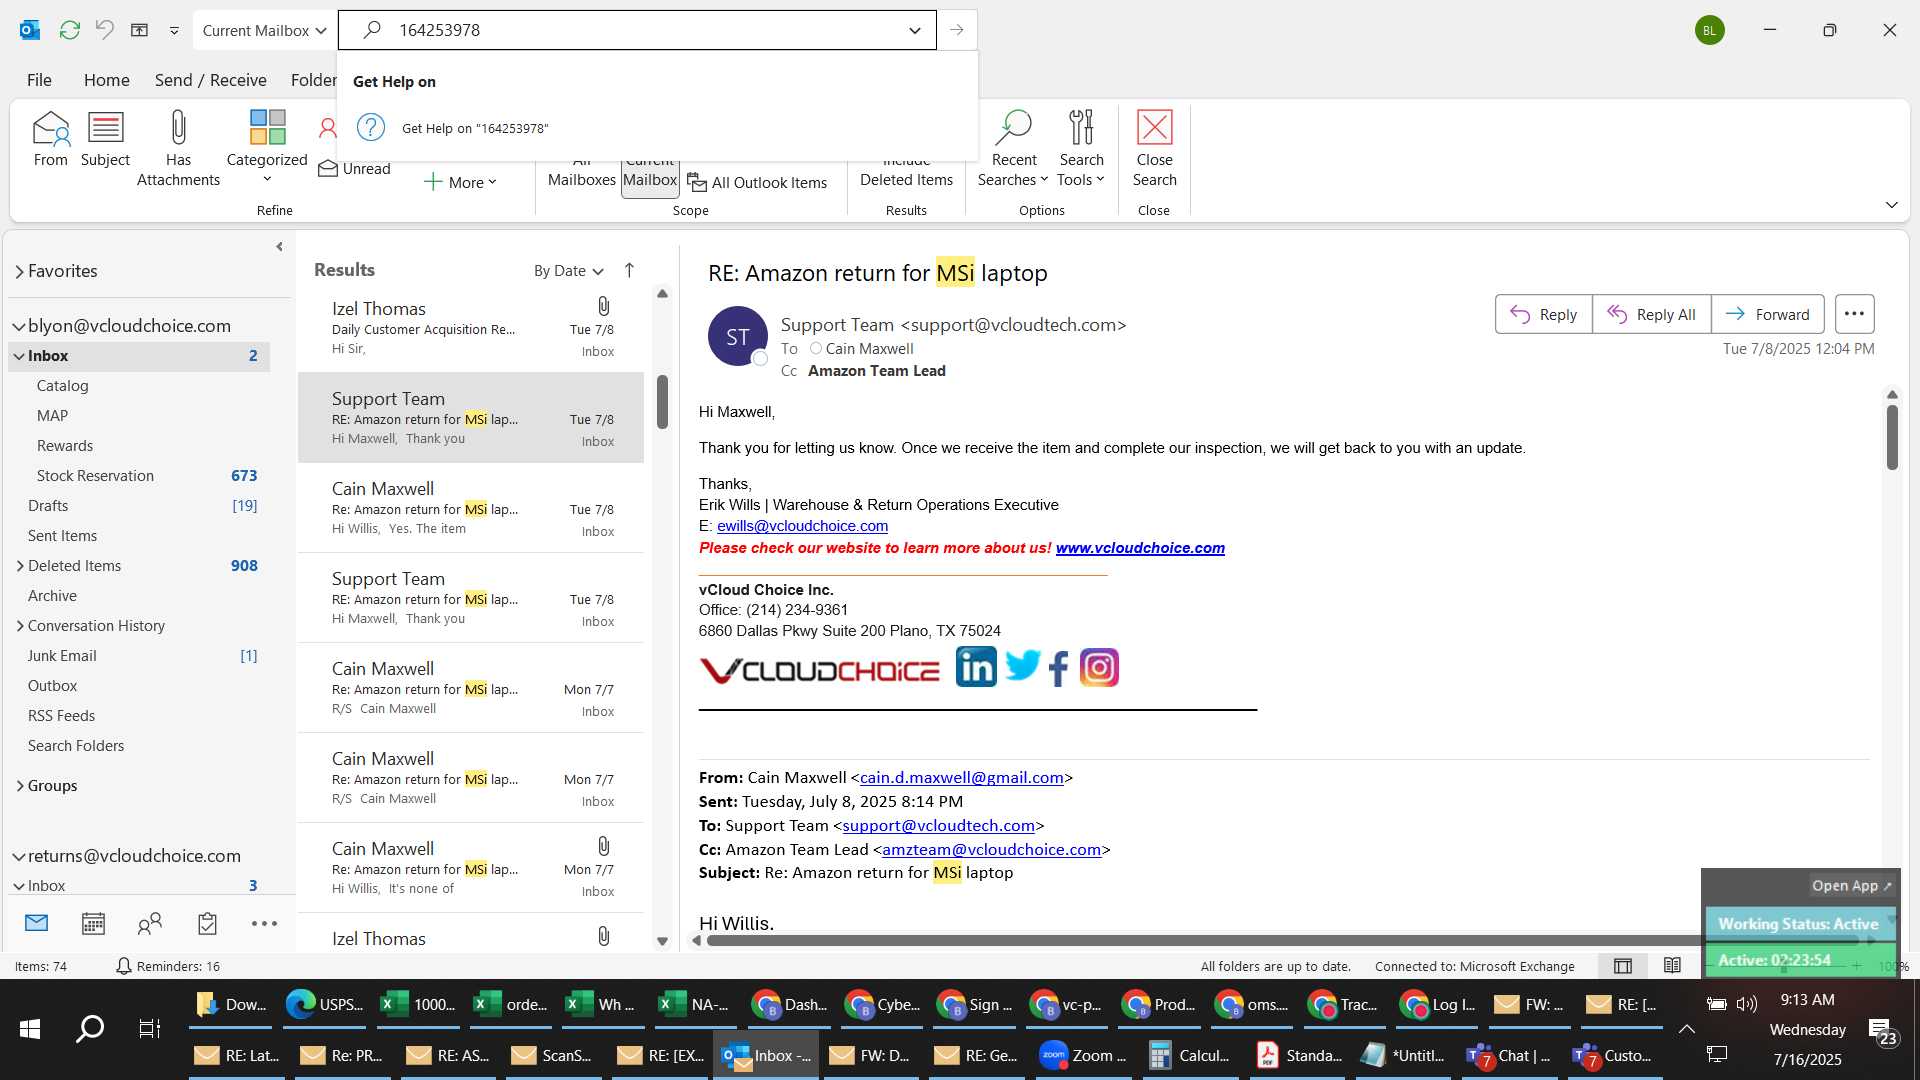Toggle Unread filter in Refine group
This screenshot has width=1920, height=1080.
point(354,169)
